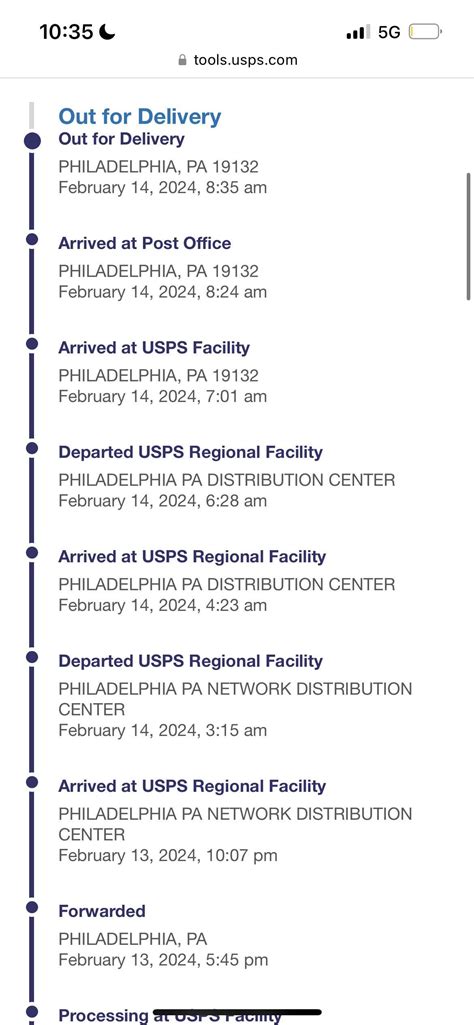Click the home indicator bar at bottom
The image size is (474, 1025).
[x=237, y=1013]
